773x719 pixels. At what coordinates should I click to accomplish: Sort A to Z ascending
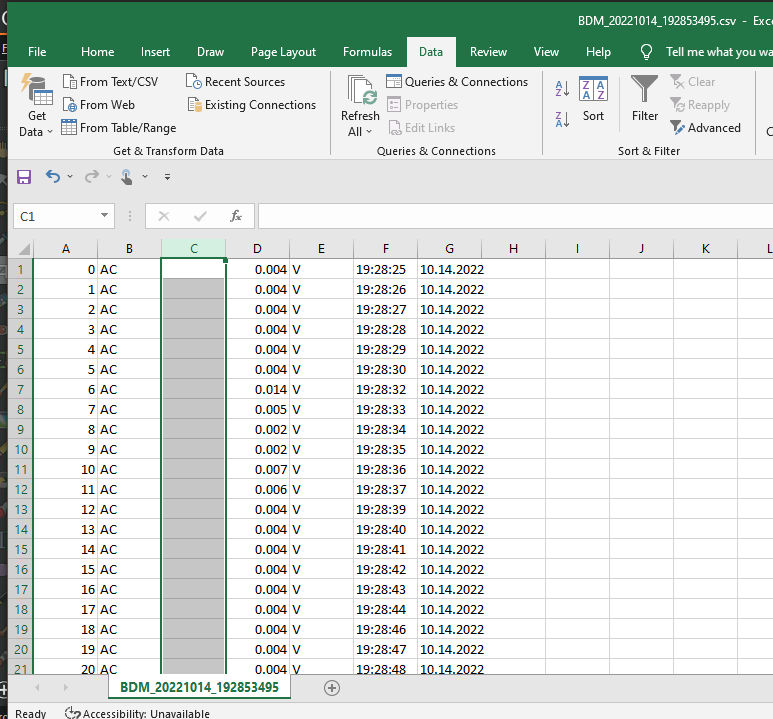tap(562, 89)
